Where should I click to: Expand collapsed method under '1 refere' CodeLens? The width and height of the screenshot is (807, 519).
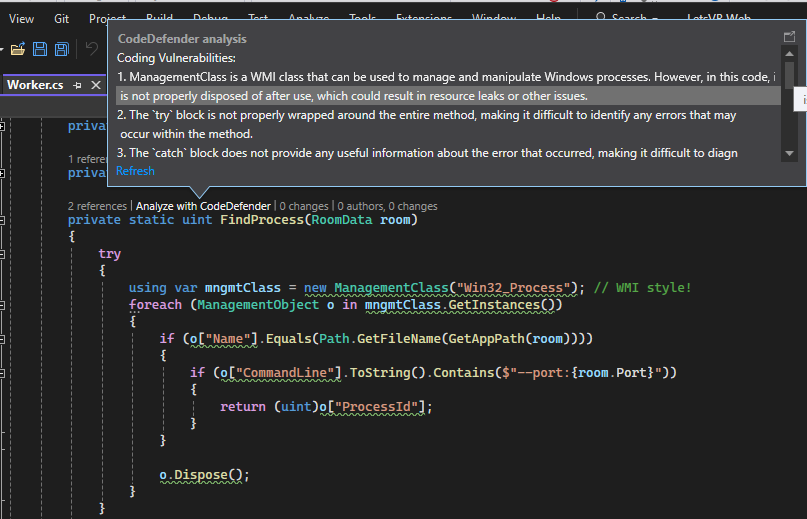tap(2, 174)
